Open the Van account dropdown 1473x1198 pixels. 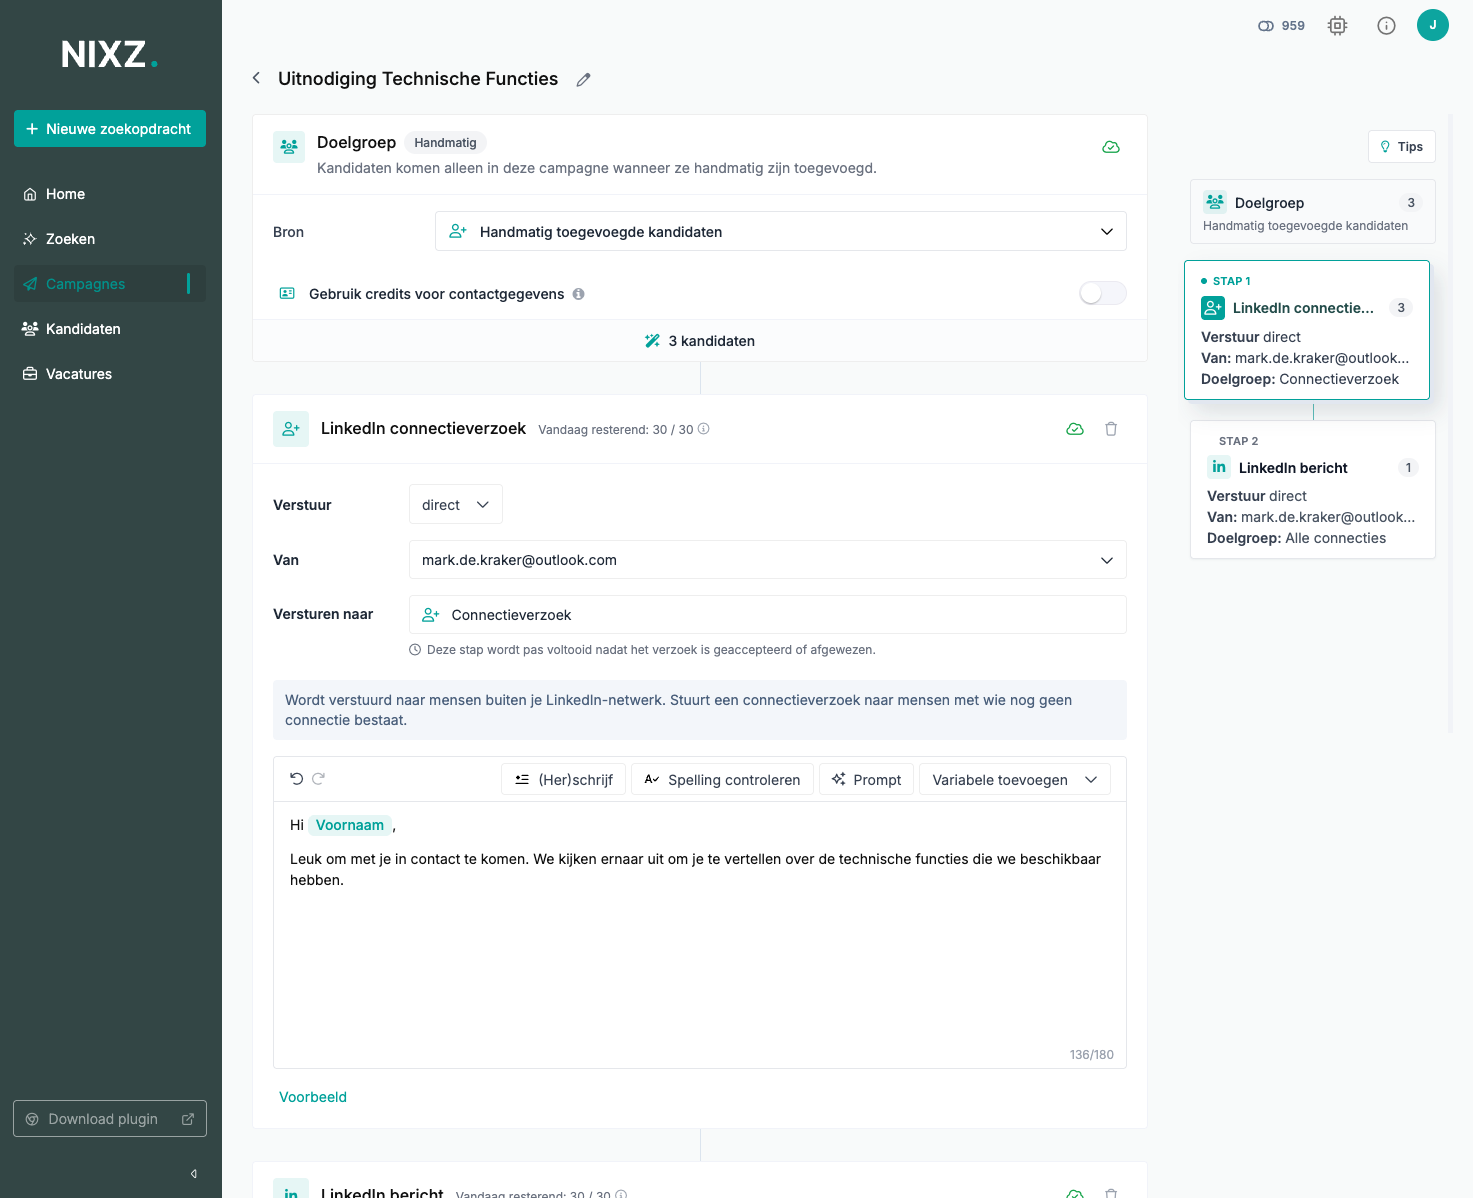click(x=768, y=560)
